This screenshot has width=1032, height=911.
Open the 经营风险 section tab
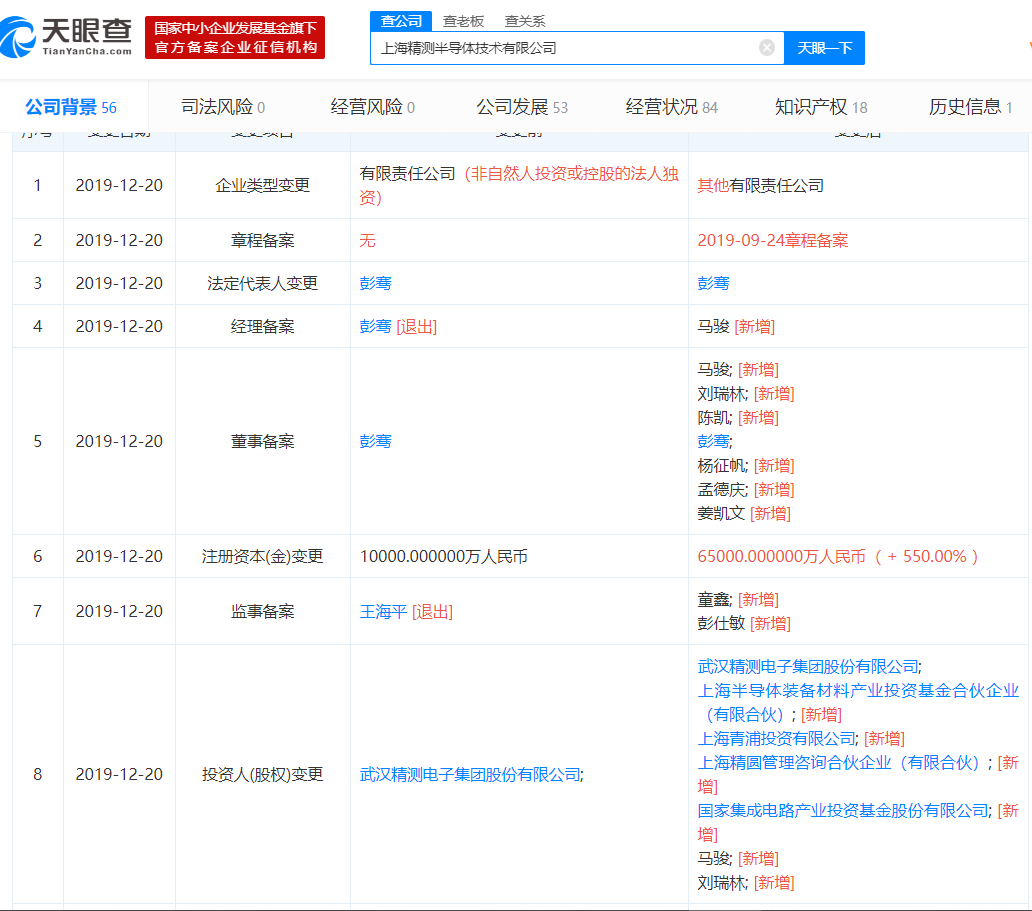tap(372, 107)
